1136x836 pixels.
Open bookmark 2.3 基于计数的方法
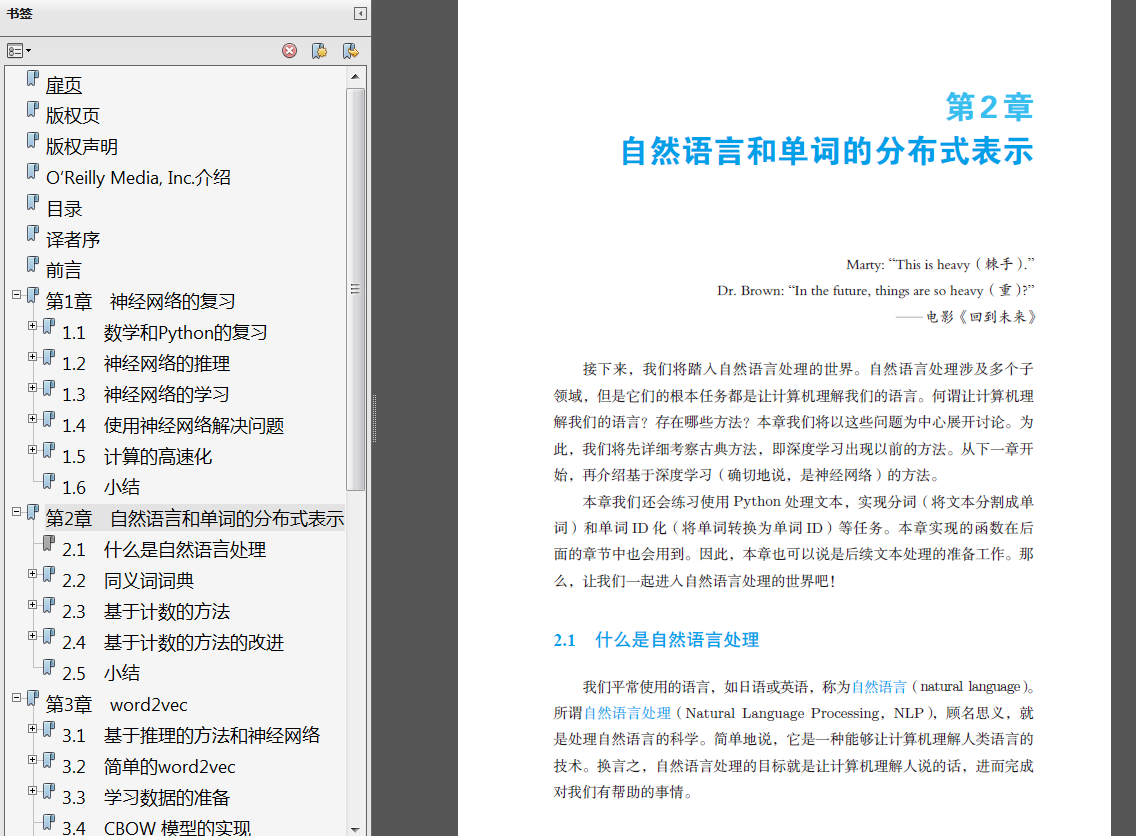(x=146, y=612)
